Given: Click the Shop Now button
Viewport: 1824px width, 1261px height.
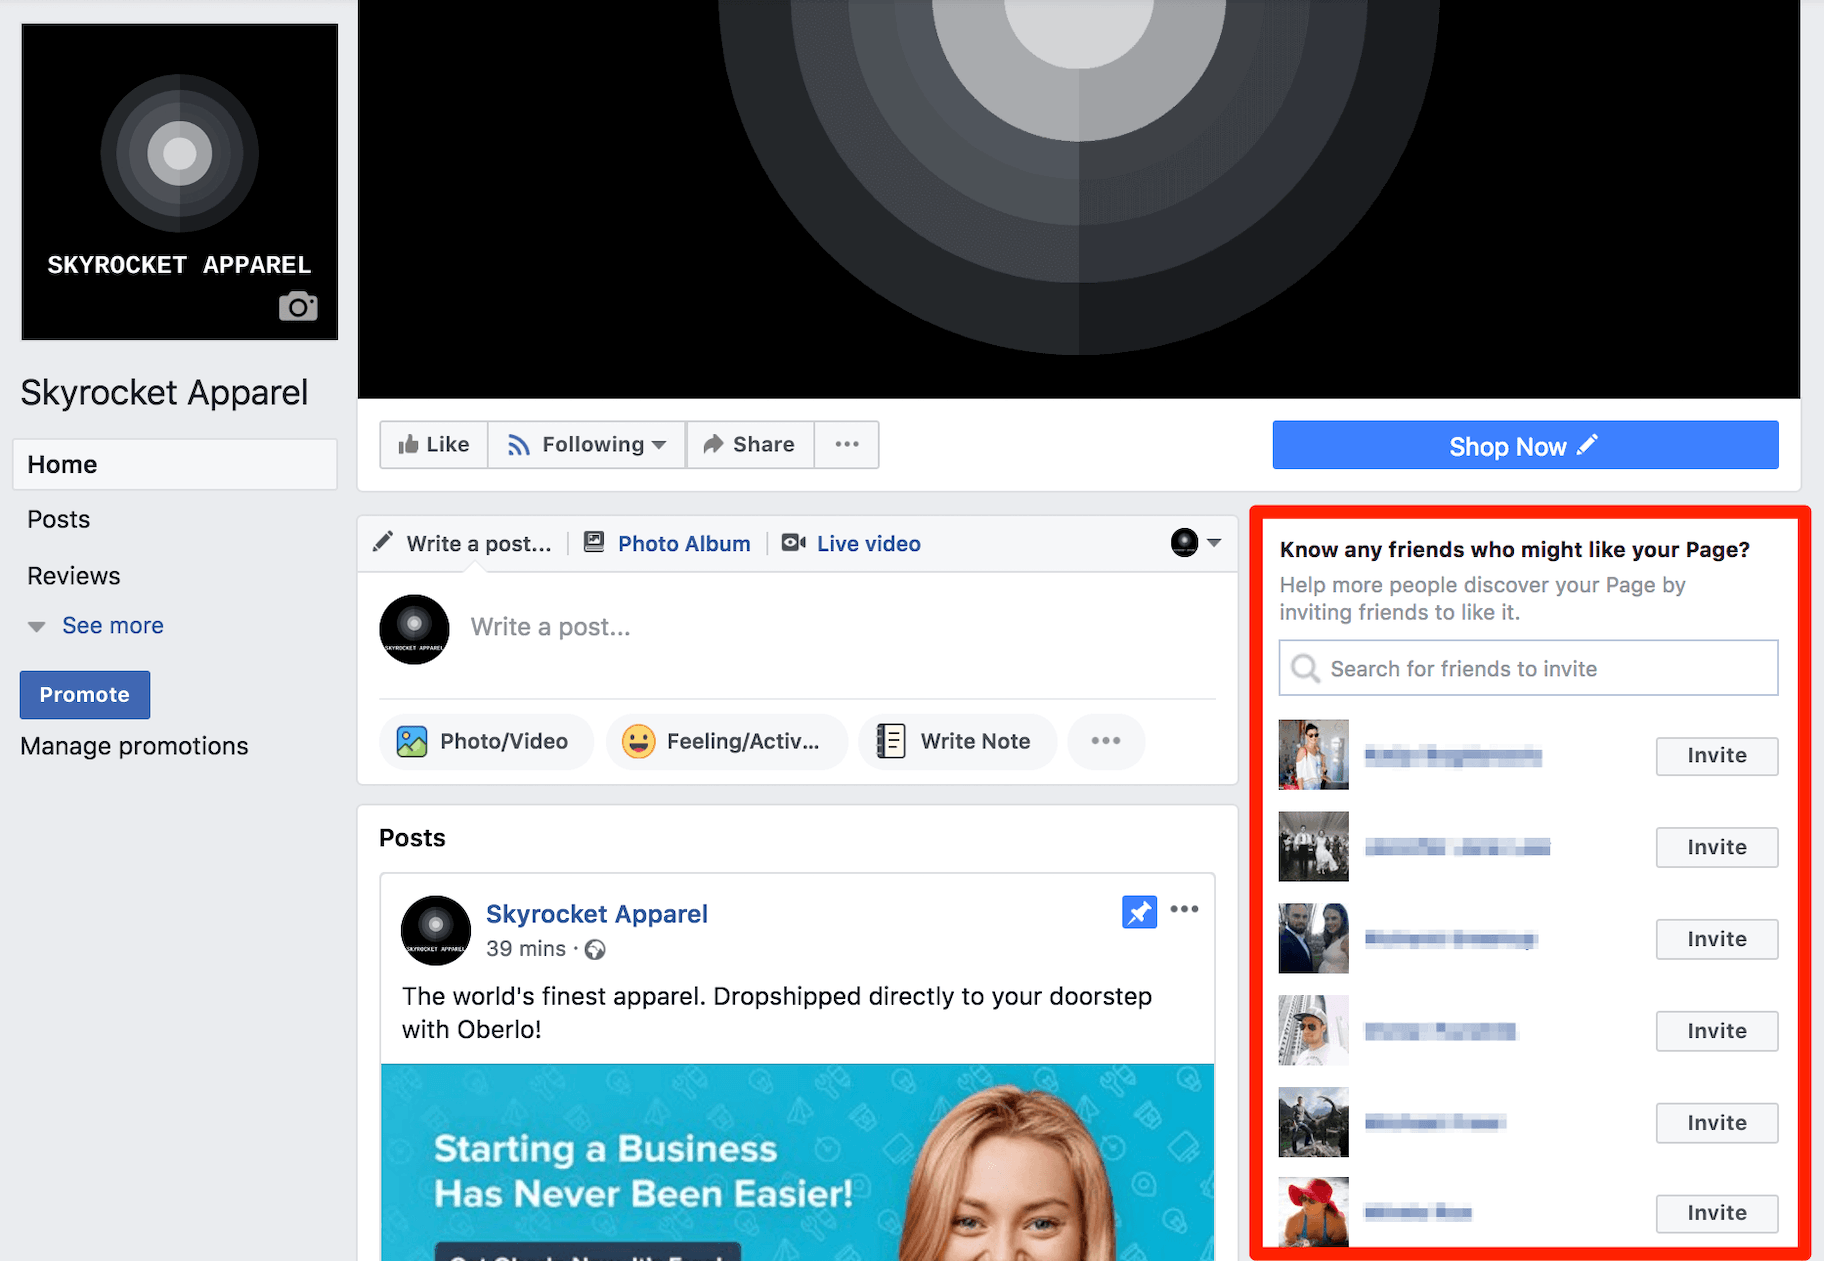Looking at the screenshot, I should pyautogui.click(x=1524, y=445).
